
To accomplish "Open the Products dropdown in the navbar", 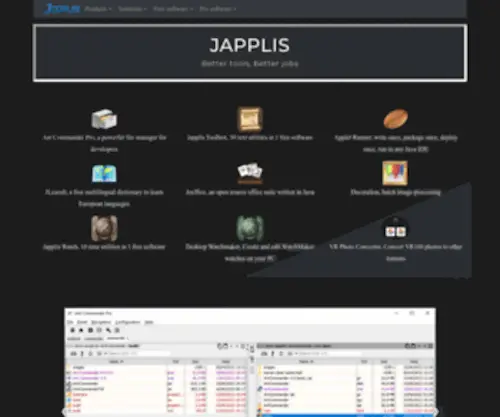I will click(98, 9).
